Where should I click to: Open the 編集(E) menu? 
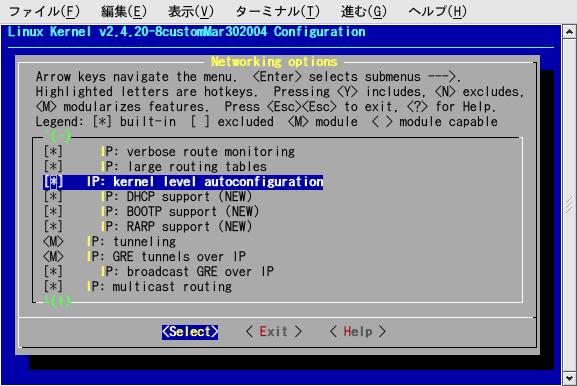coord(124,12)
